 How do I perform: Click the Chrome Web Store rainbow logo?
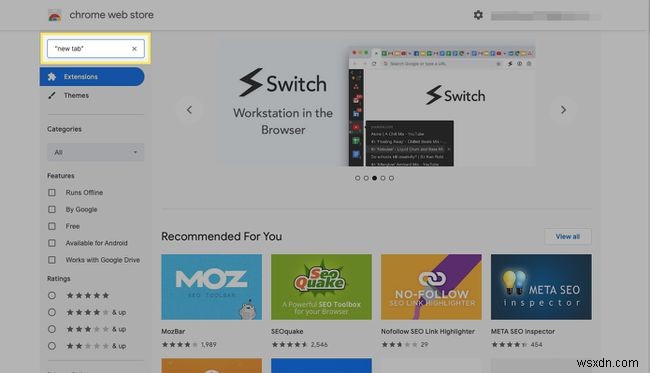55,15
